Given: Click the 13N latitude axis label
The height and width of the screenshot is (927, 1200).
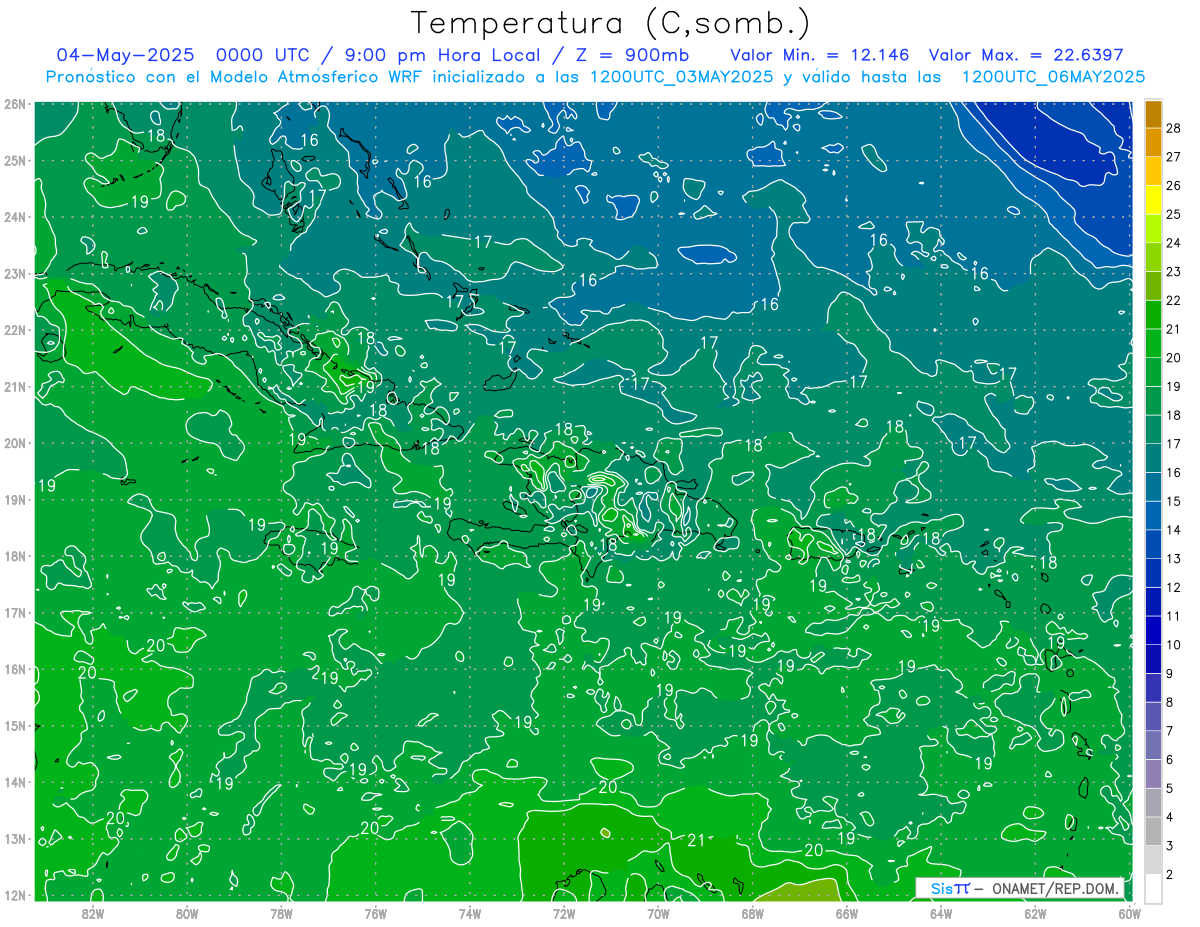Looking at the screenshot, I should pos(15,838).
